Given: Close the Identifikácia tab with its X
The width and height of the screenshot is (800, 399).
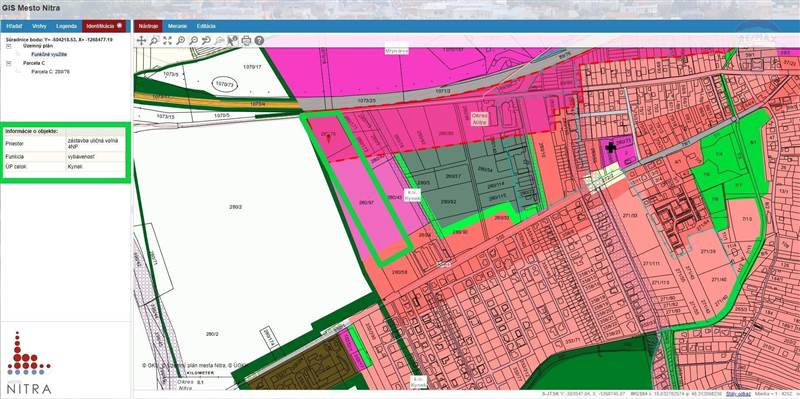Looking at the screenshot, I should pyautogui.click(x=119, y=24).
